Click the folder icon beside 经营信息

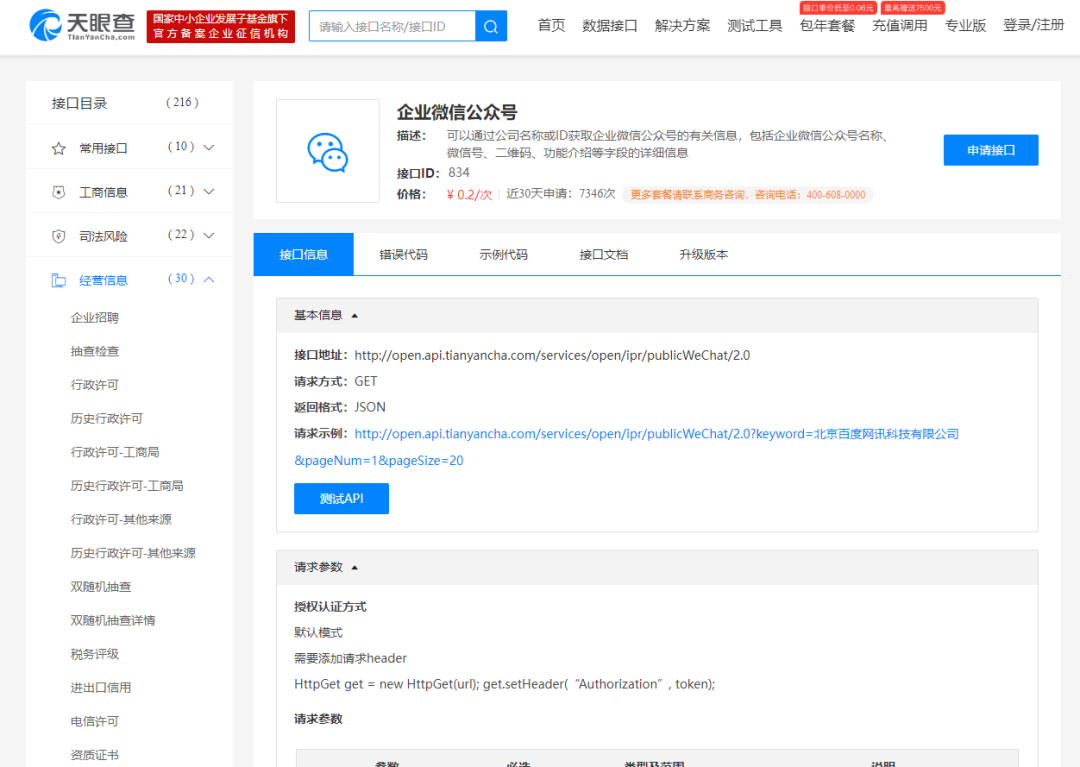[x=59, y=280]
